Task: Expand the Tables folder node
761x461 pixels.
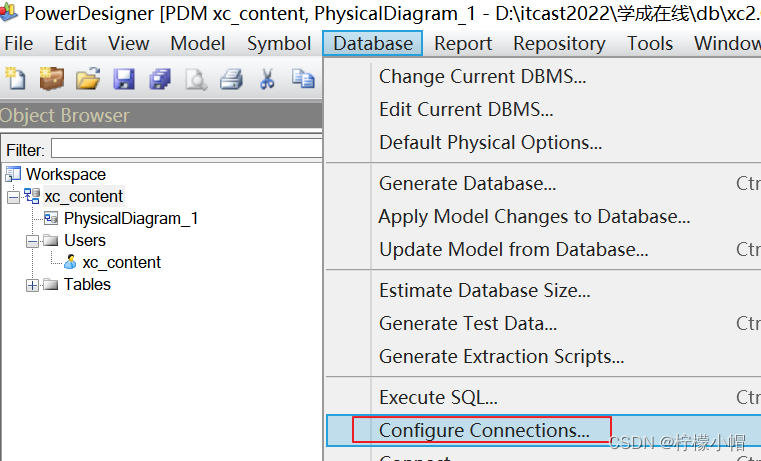Action: 32,285
